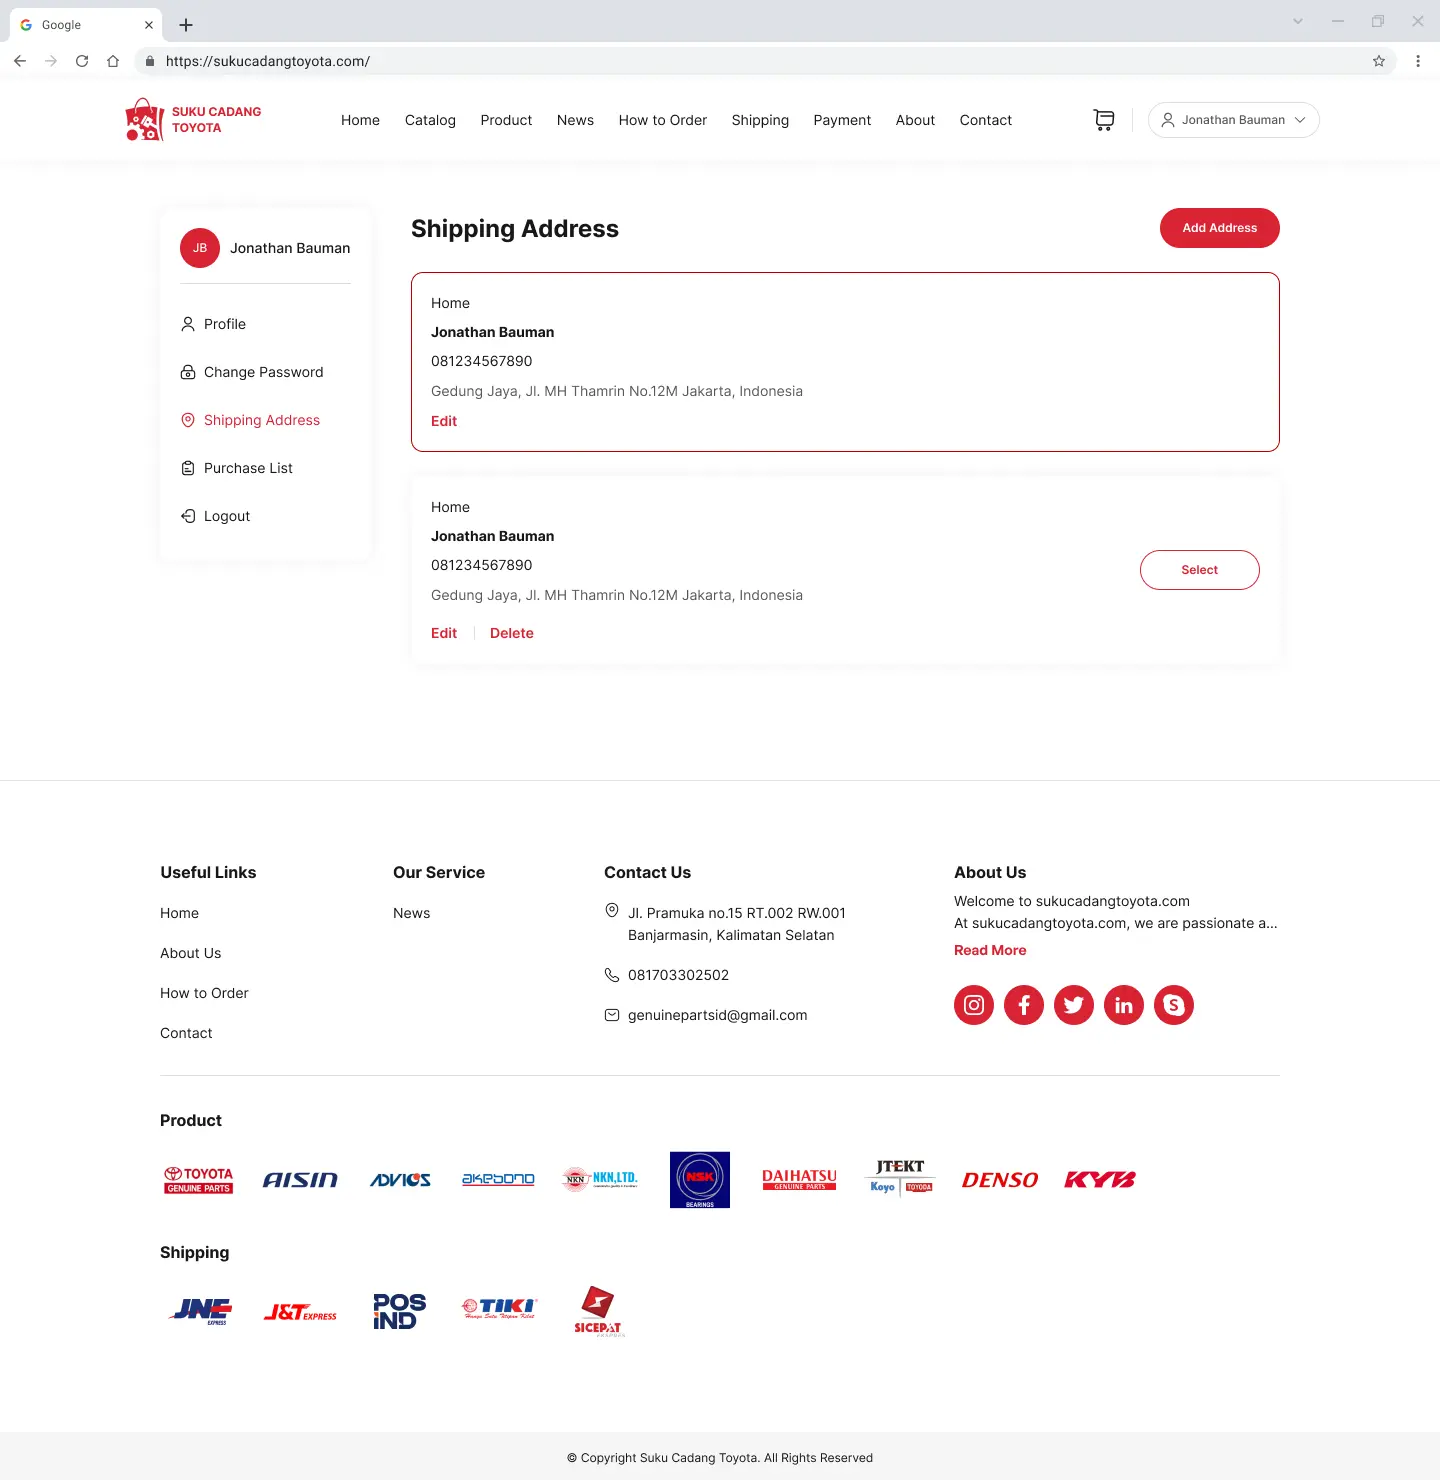The width and height of the screenshot is (1440, 1480).
Task: Click the Suku Cadang Toyota logo
Action: click(x=194, y=120)
